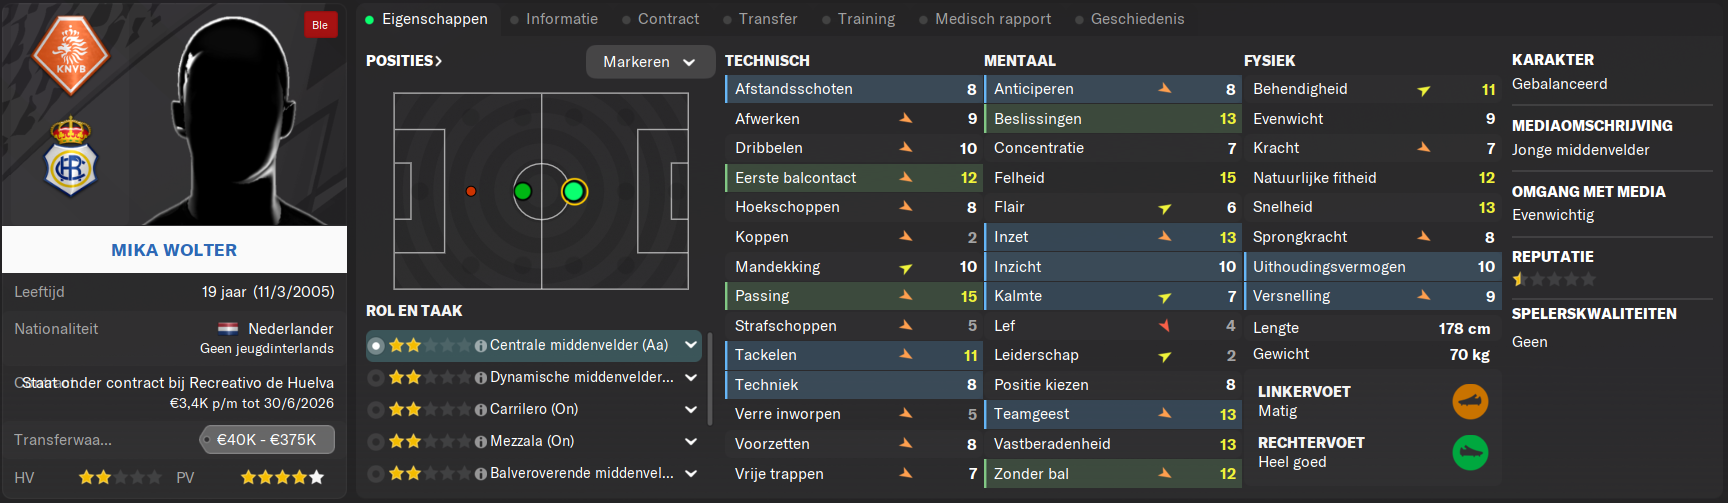Click the Netherlands flag icon
The image size is (1728, 503).
click(228, 329)
